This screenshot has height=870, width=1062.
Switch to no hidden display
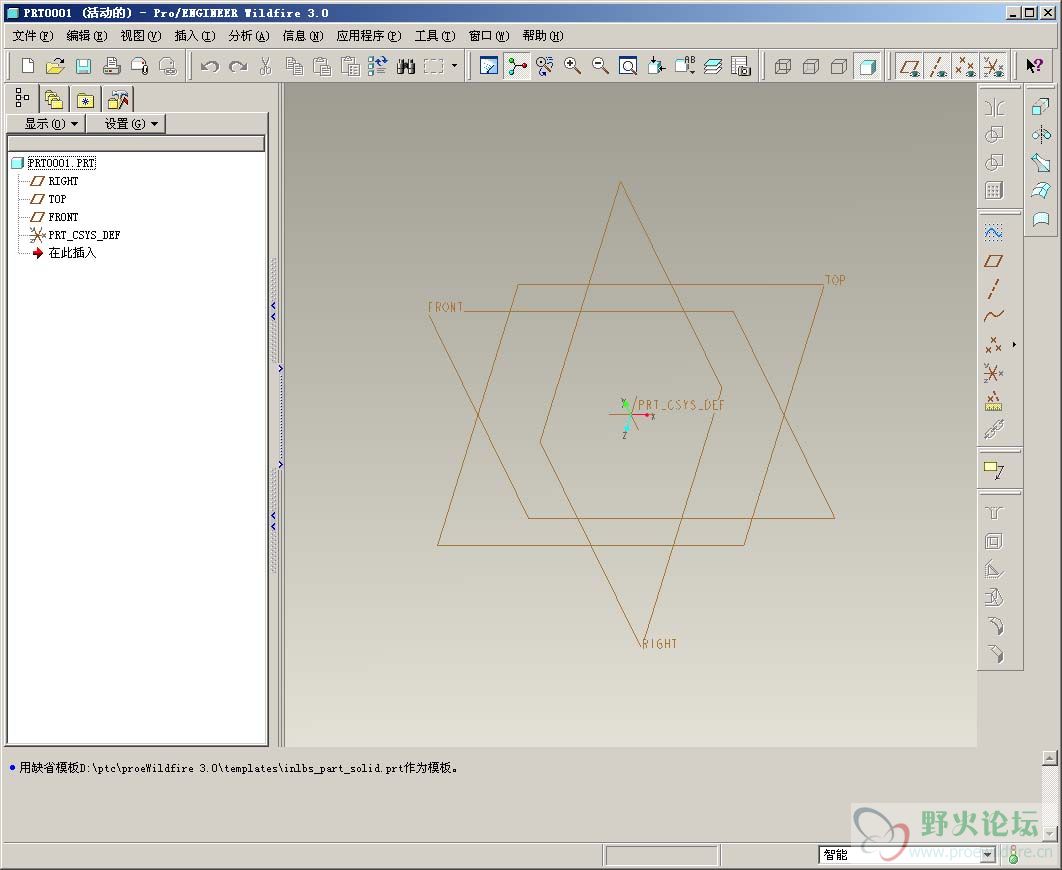click(838, 66)
